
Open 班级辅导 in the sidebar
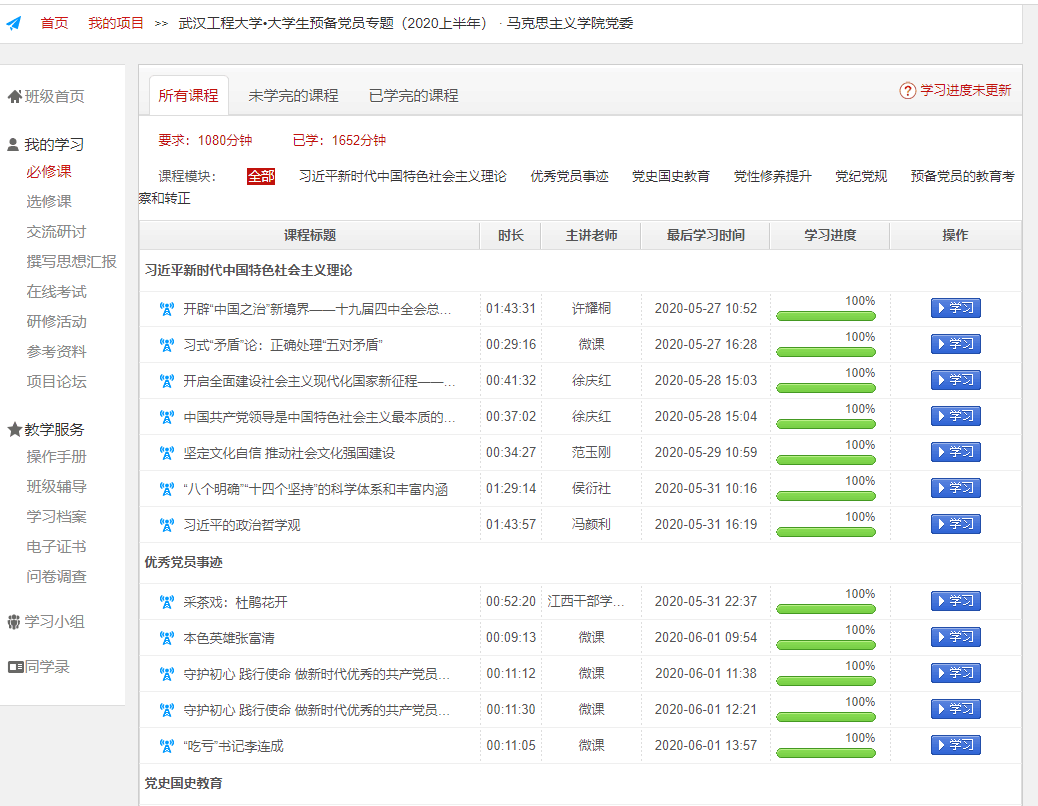click(56, 487)
